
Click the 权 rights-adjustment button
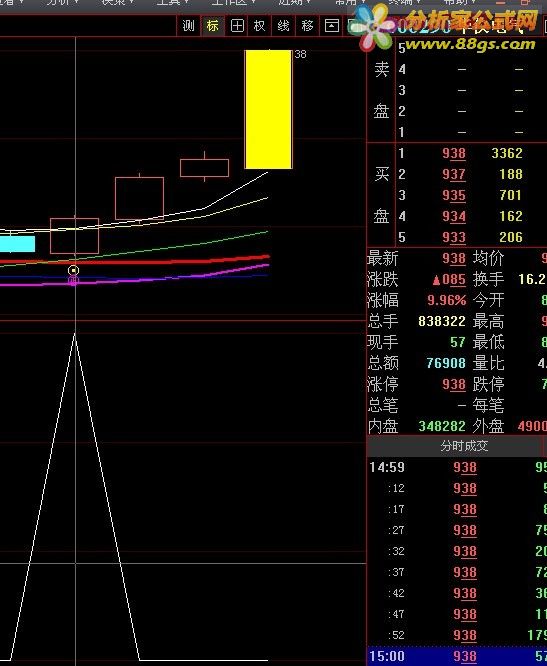coord(259,26)
